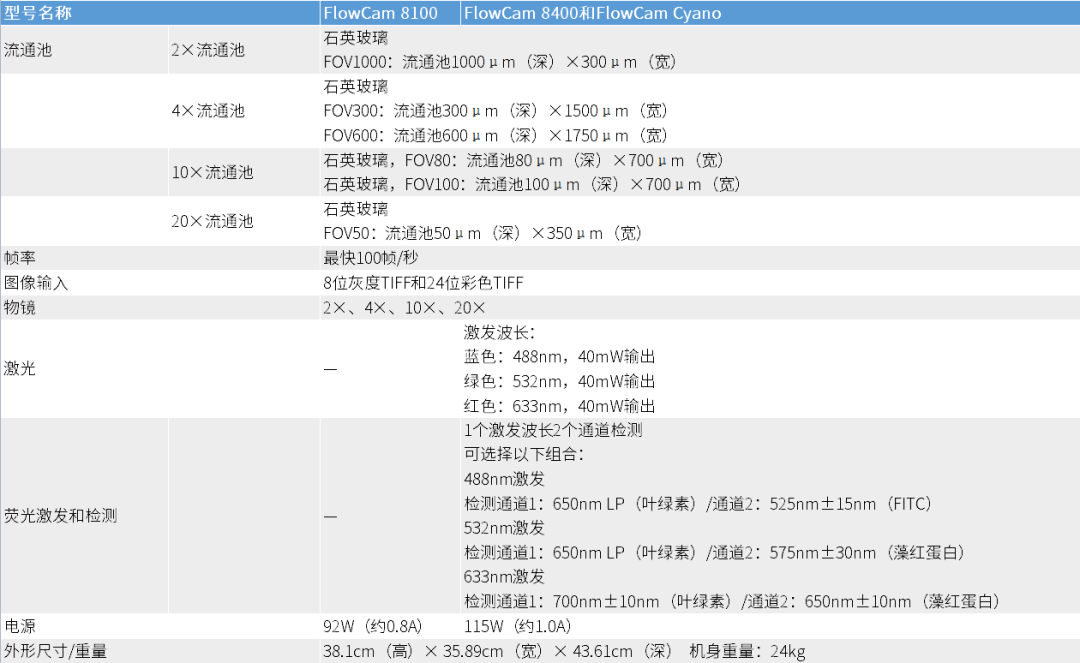Image resolution: width=1080 pixels, height=663 pixels.
Task: Click the 'FOV100' quartz glass spec line
Action: (532, 185)
